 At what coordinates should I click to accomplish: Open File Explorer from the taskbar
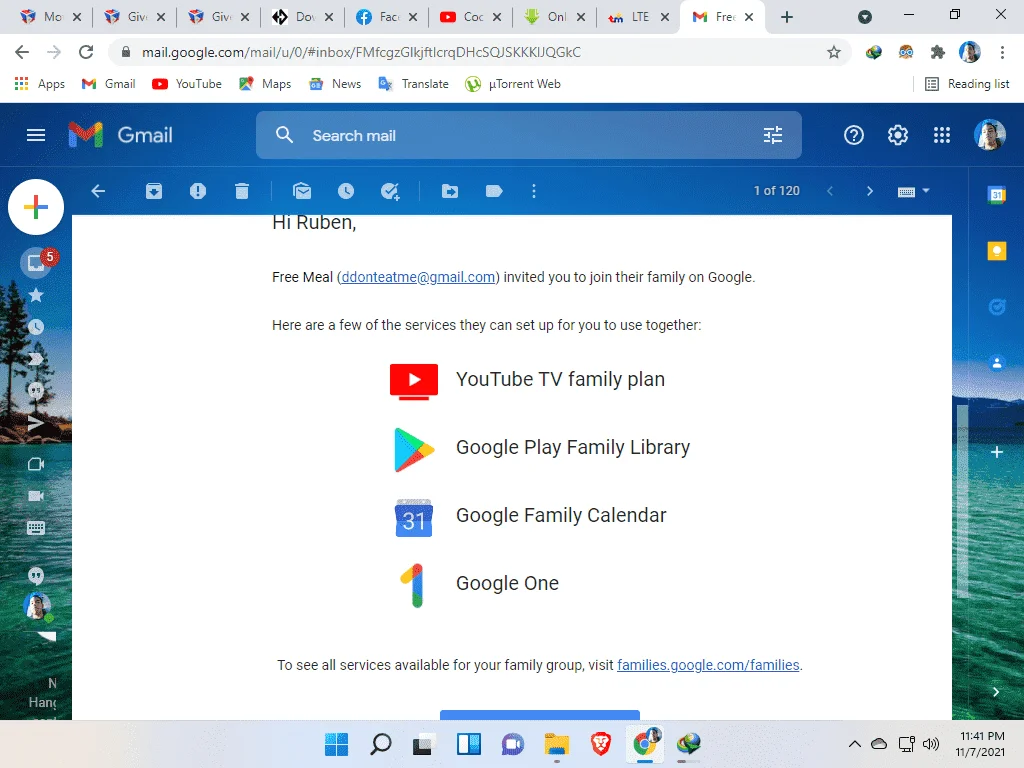coord(556,744)
